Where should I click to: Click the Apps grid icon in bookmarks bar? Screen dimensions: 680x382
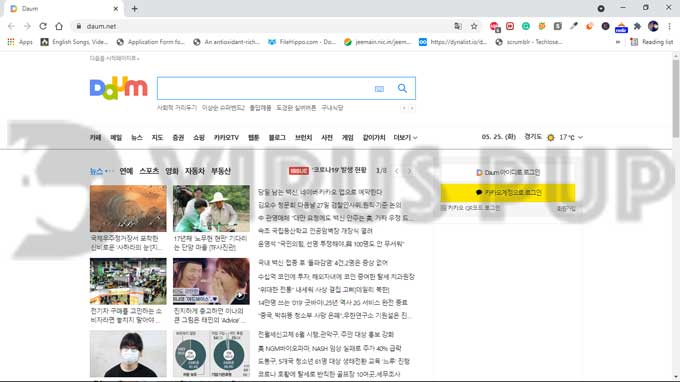[11, 42]
